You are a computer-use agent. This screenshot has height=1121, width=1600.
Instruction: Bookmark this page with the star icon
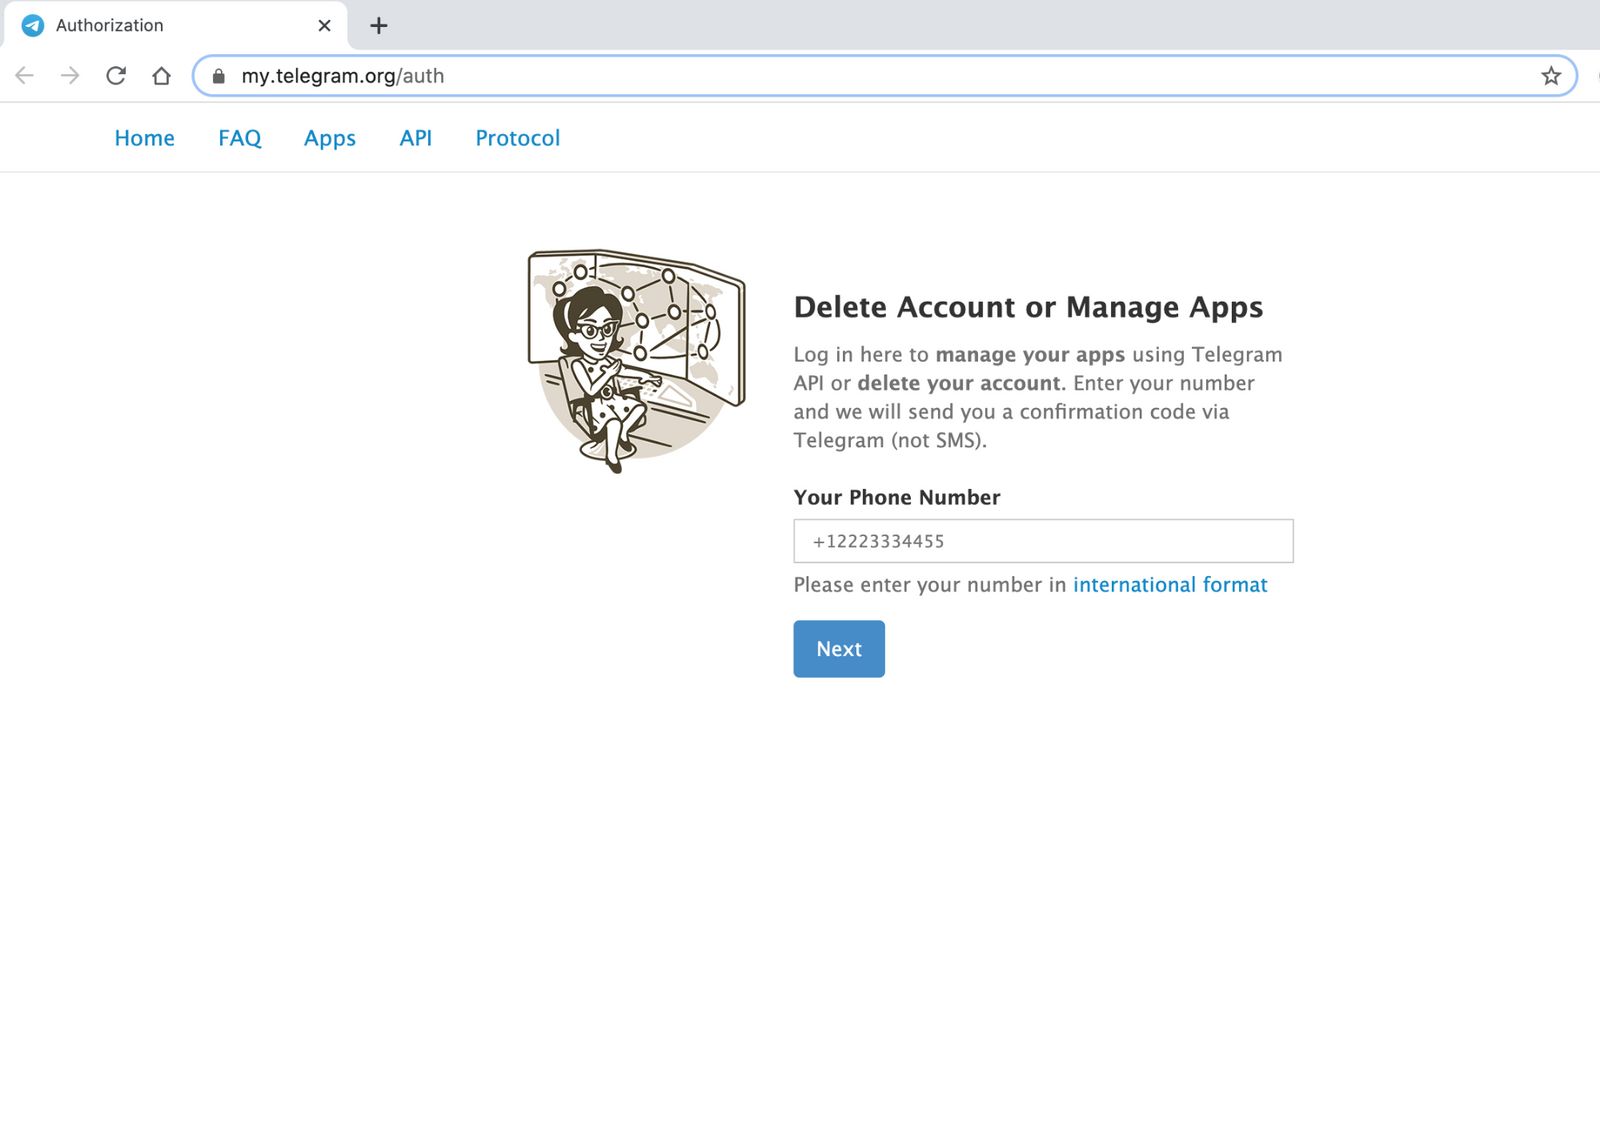1551,76
